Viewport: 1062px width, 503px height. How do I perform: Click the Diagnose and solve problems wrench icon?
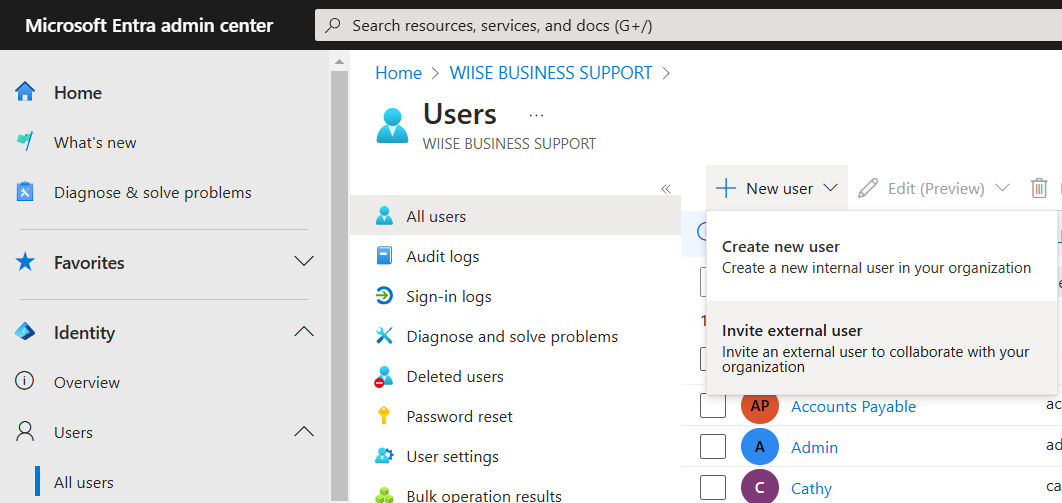(384, 336)
